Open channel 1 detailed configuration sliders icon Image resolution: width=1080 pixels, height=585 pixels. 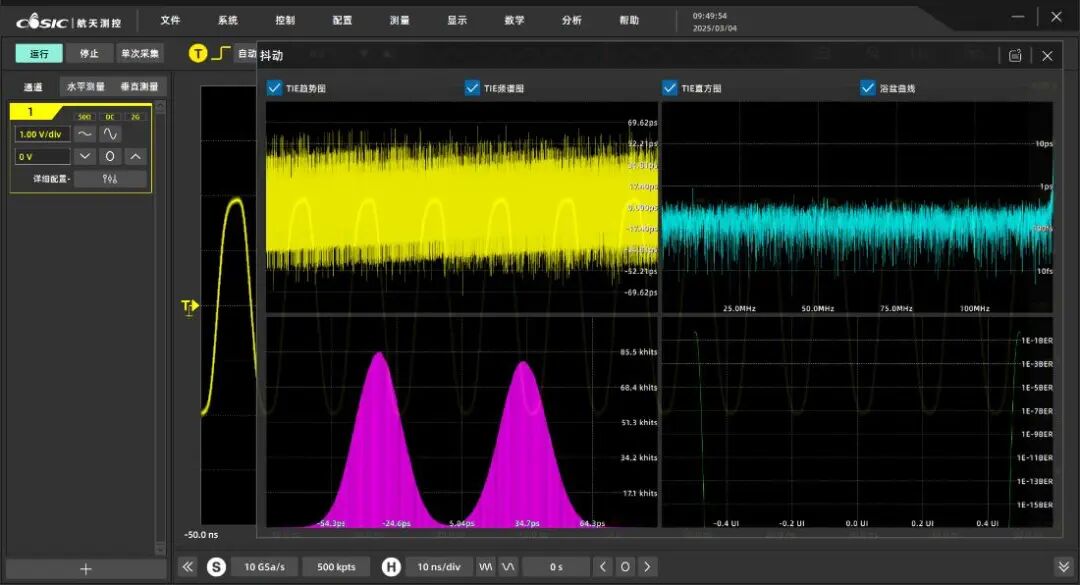(x=110, y=179)
